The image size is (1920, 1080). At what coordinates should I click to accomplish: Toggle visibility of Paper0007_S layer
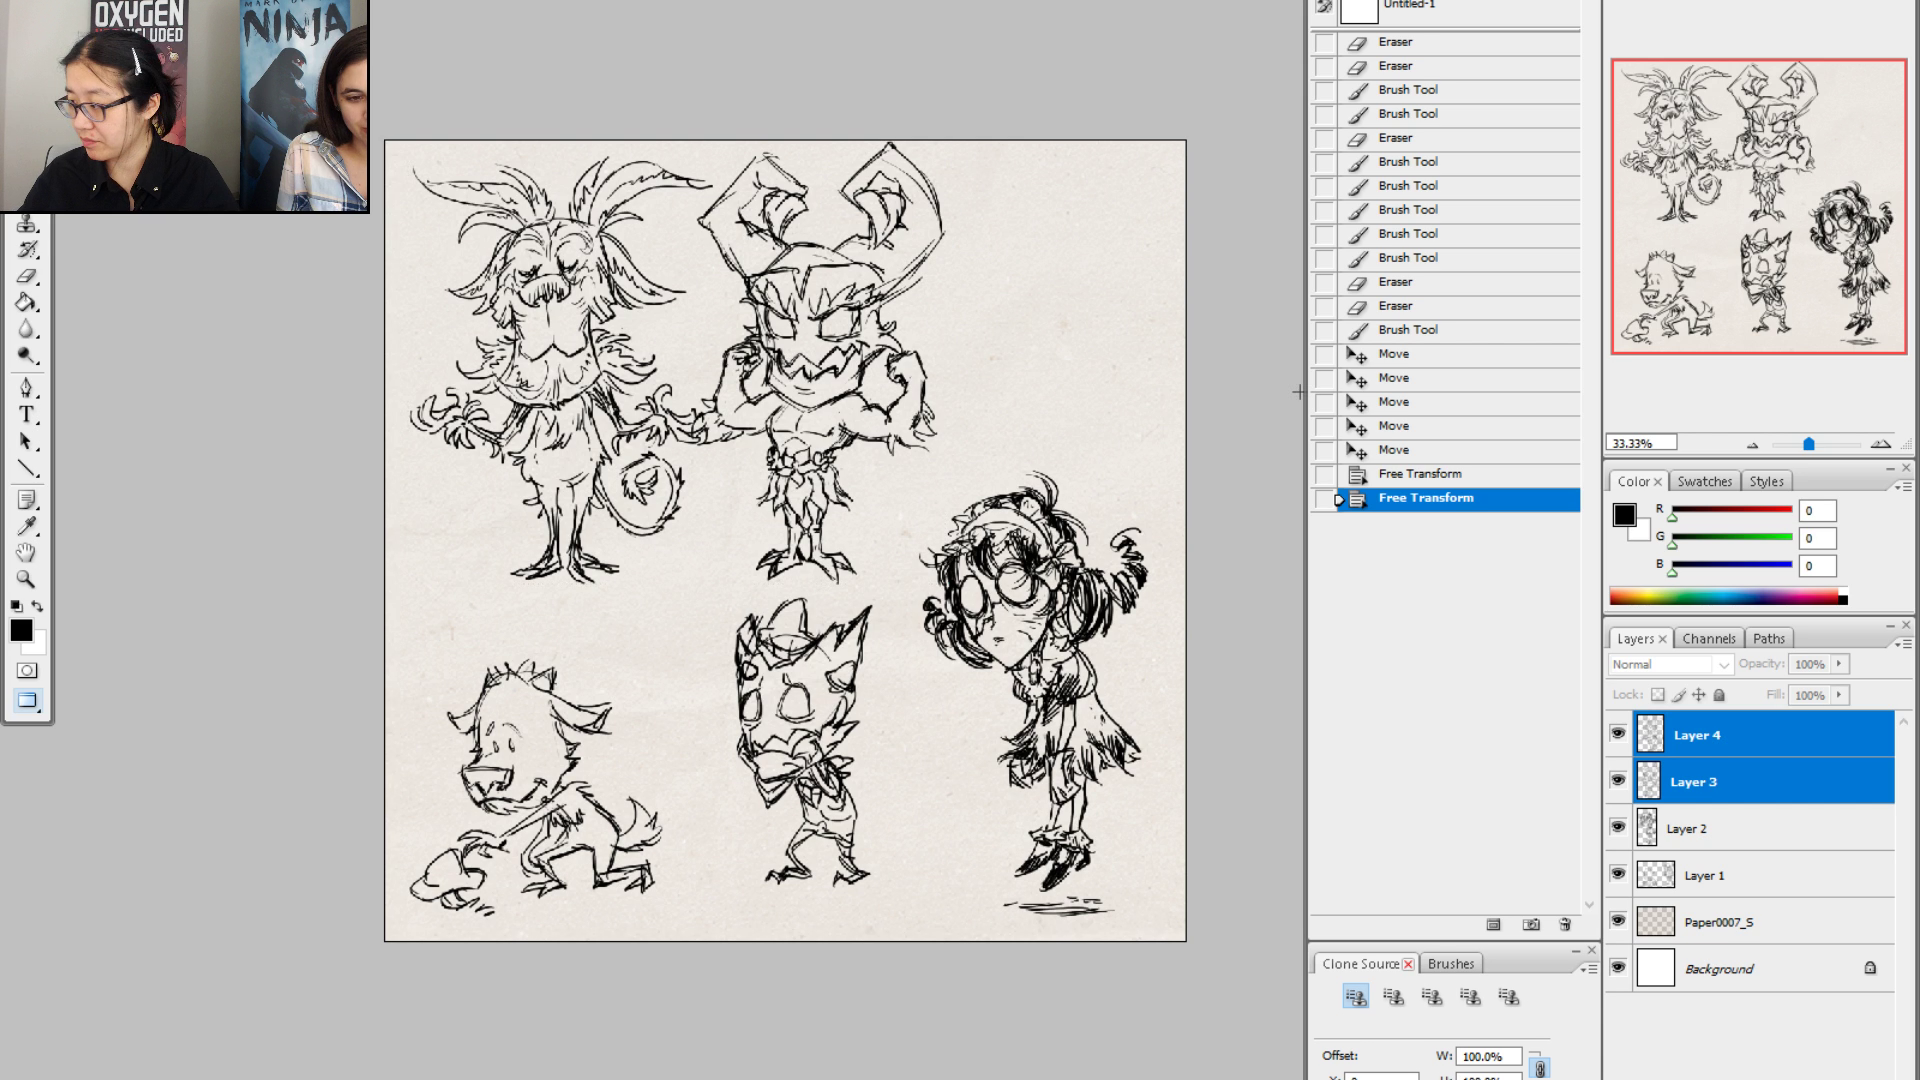click(1618, 921)
